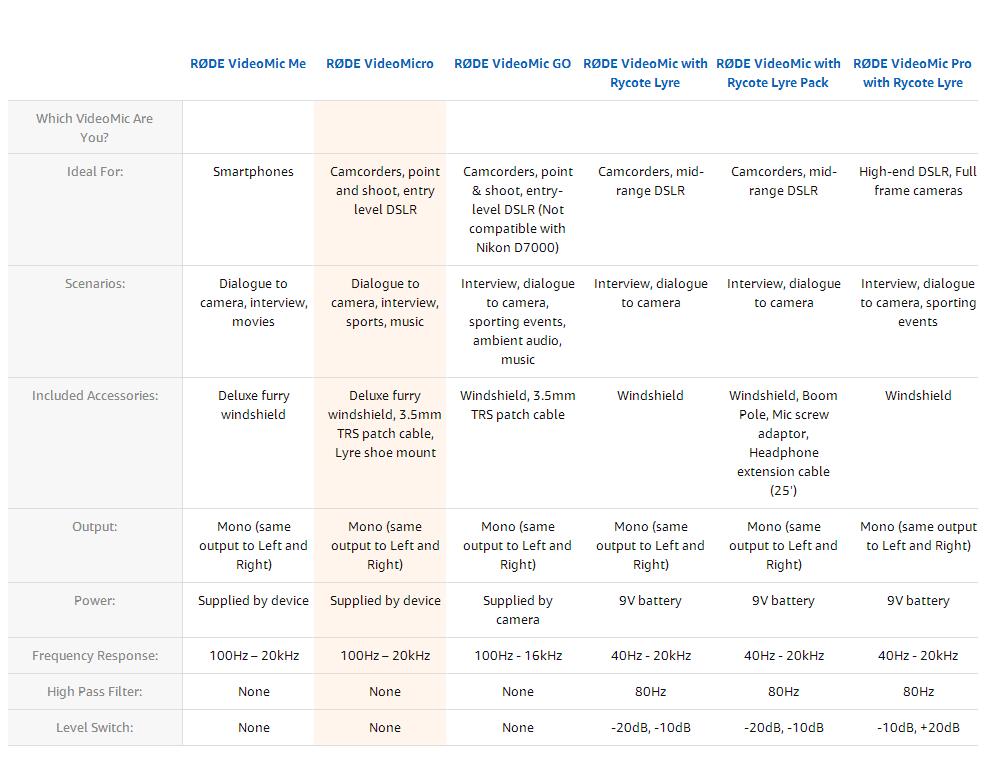Click the 'Smartphones' cell for VideoMic Me

[x=253, y=172]
